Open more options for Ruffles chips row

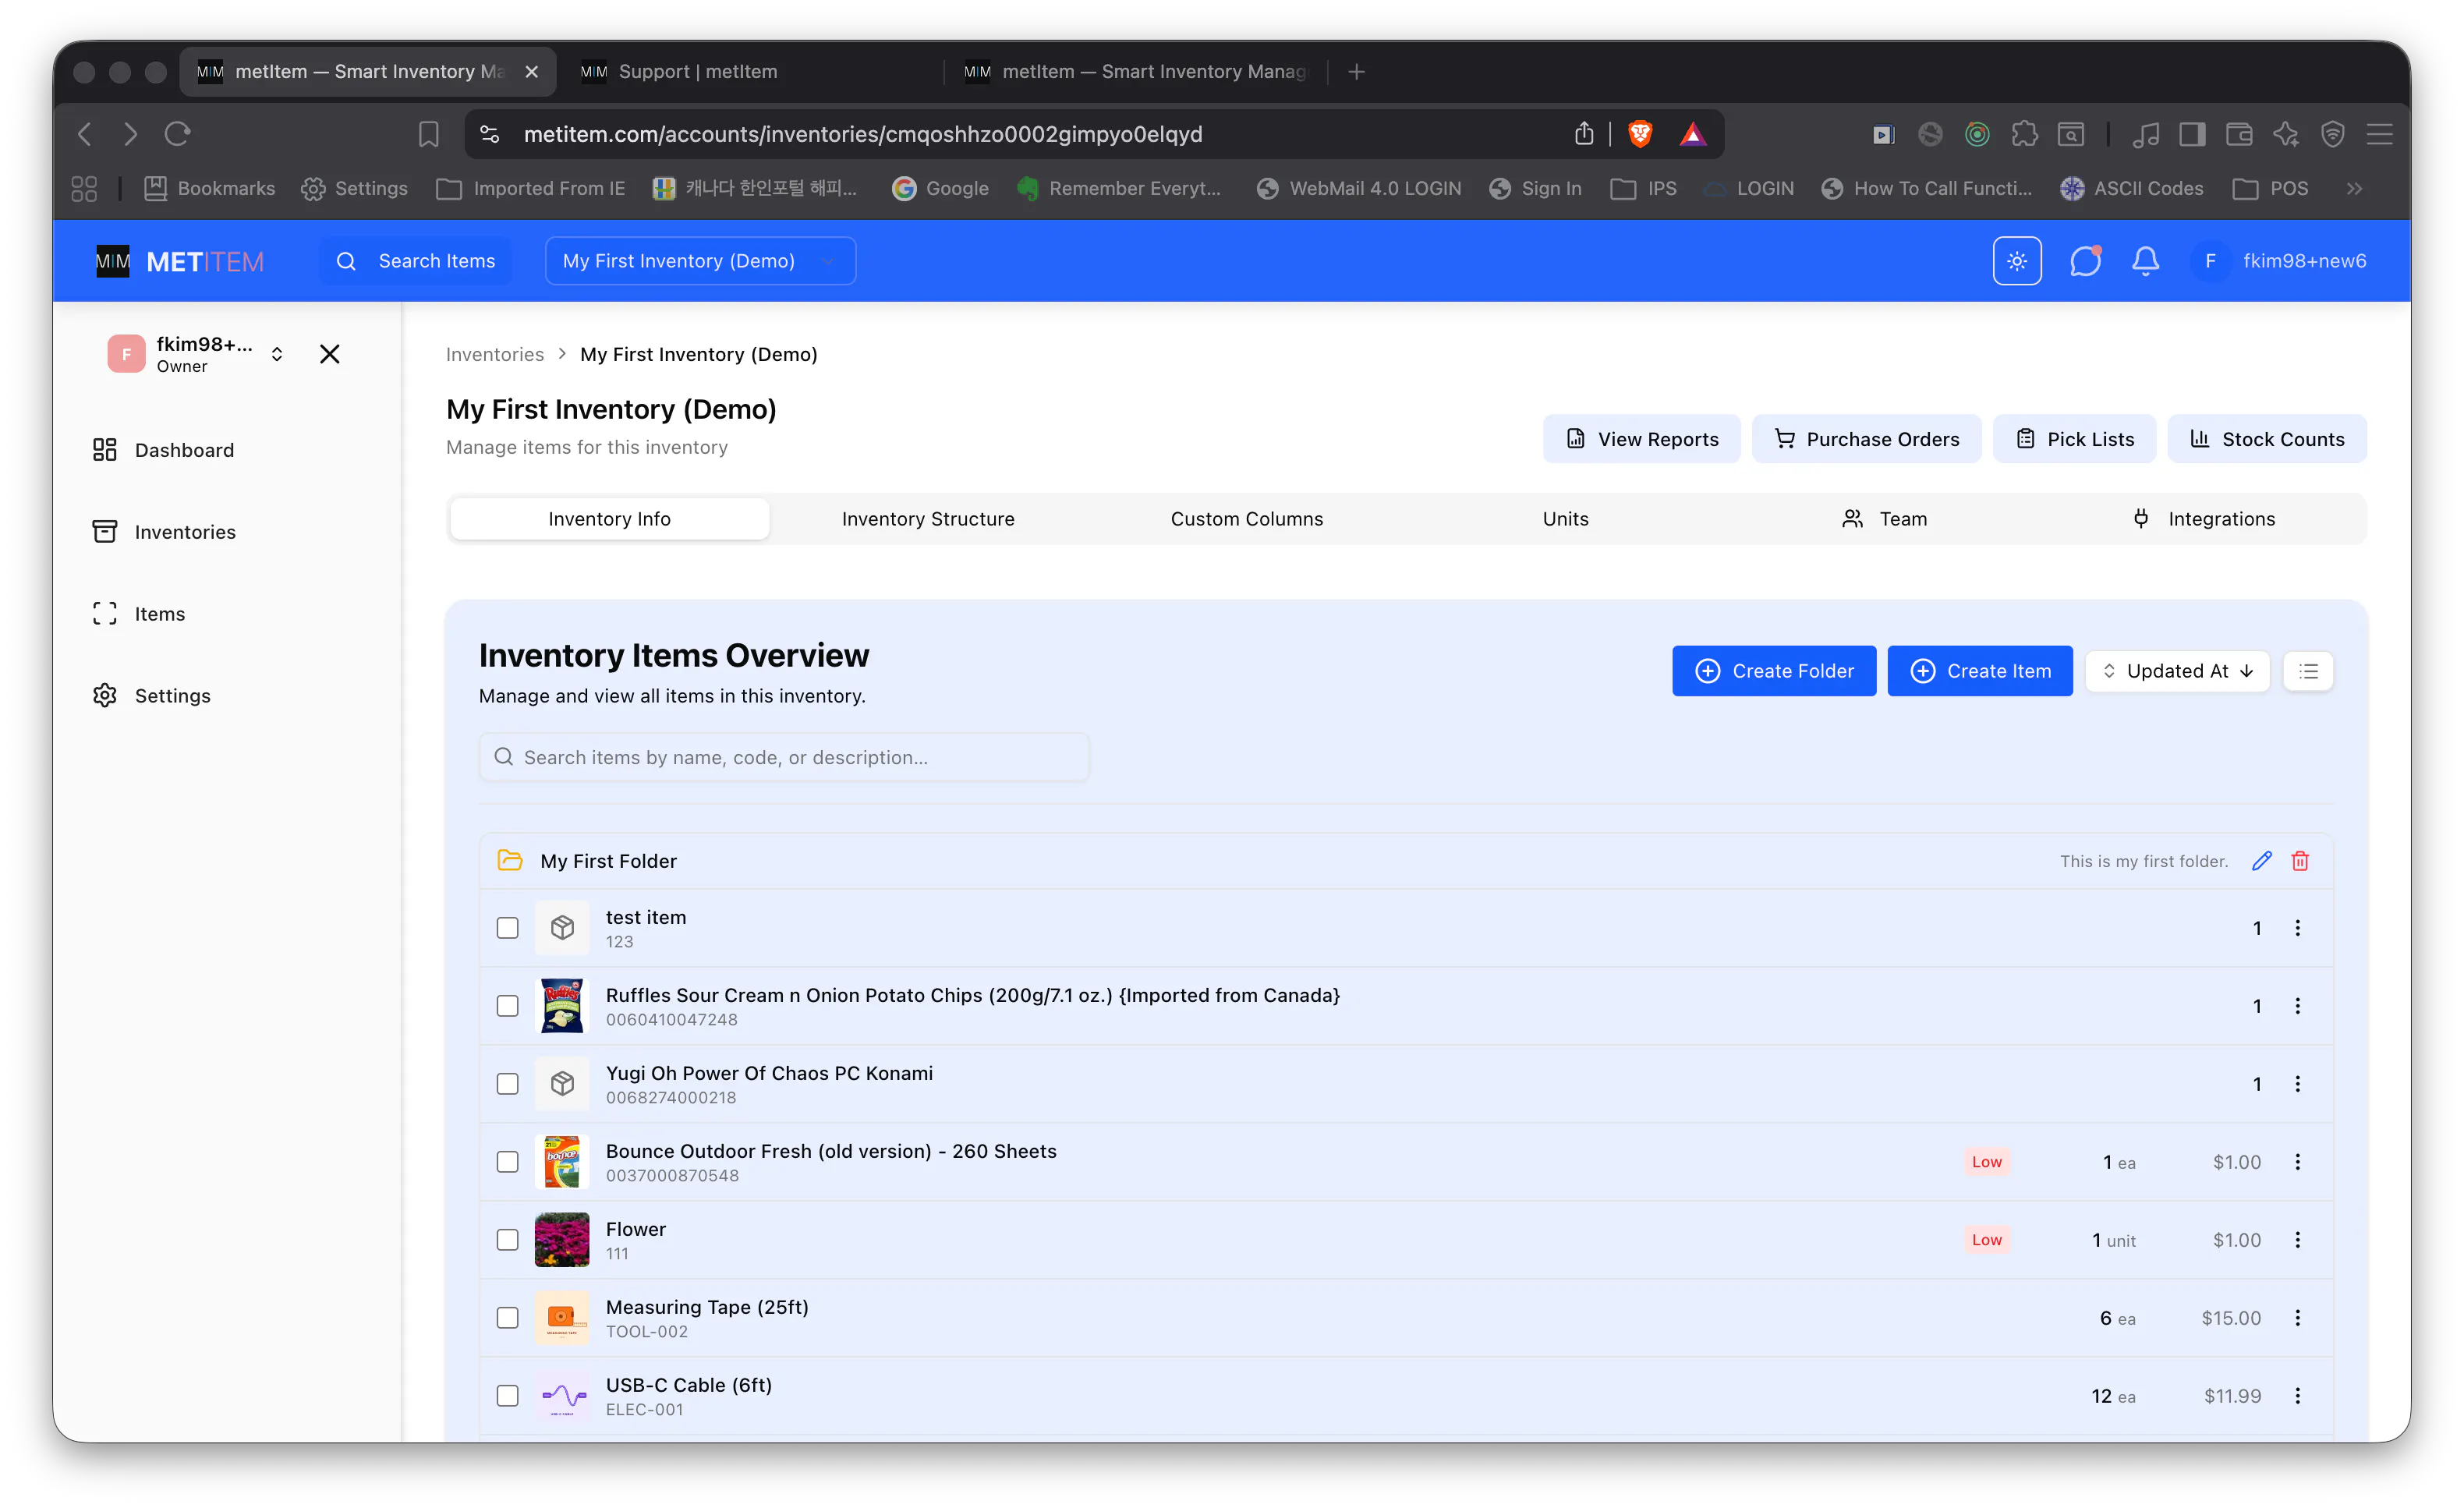point(2297,1006)
